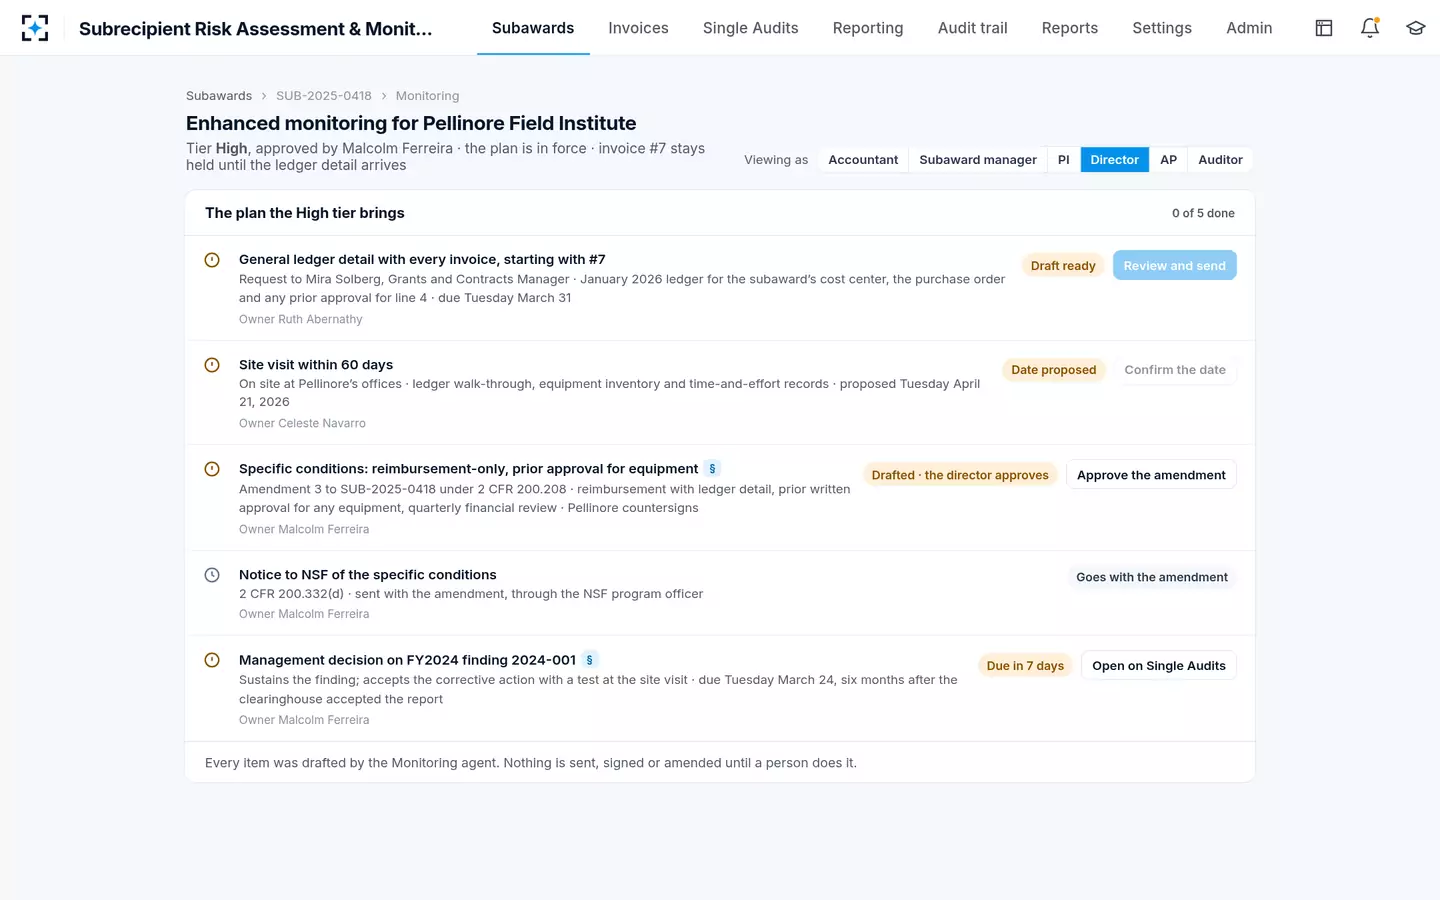Open the Settings tab
This screenshot has height=900, width=1440.
[1162, 28]
